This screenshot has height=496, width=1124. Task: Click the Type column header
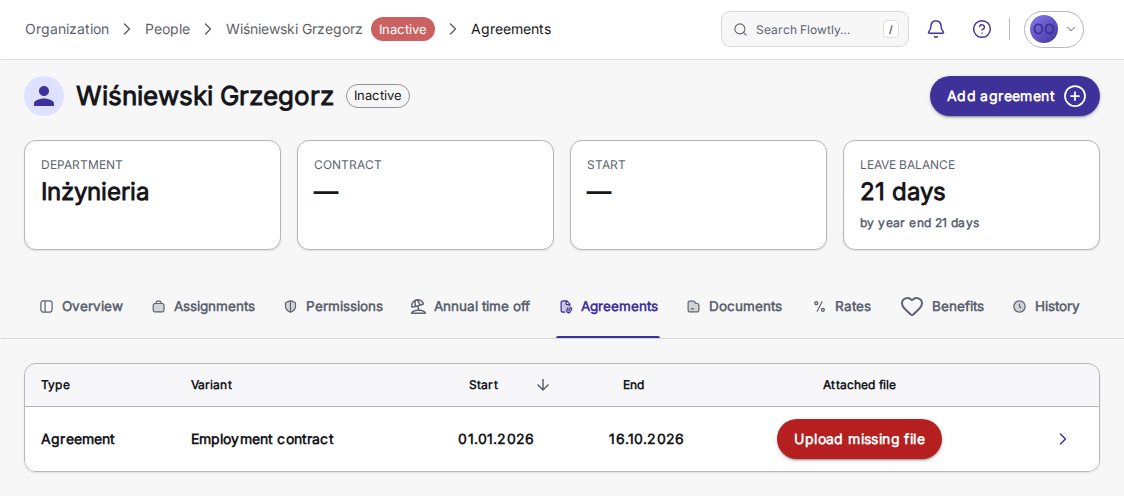click(x=55, y=385)
